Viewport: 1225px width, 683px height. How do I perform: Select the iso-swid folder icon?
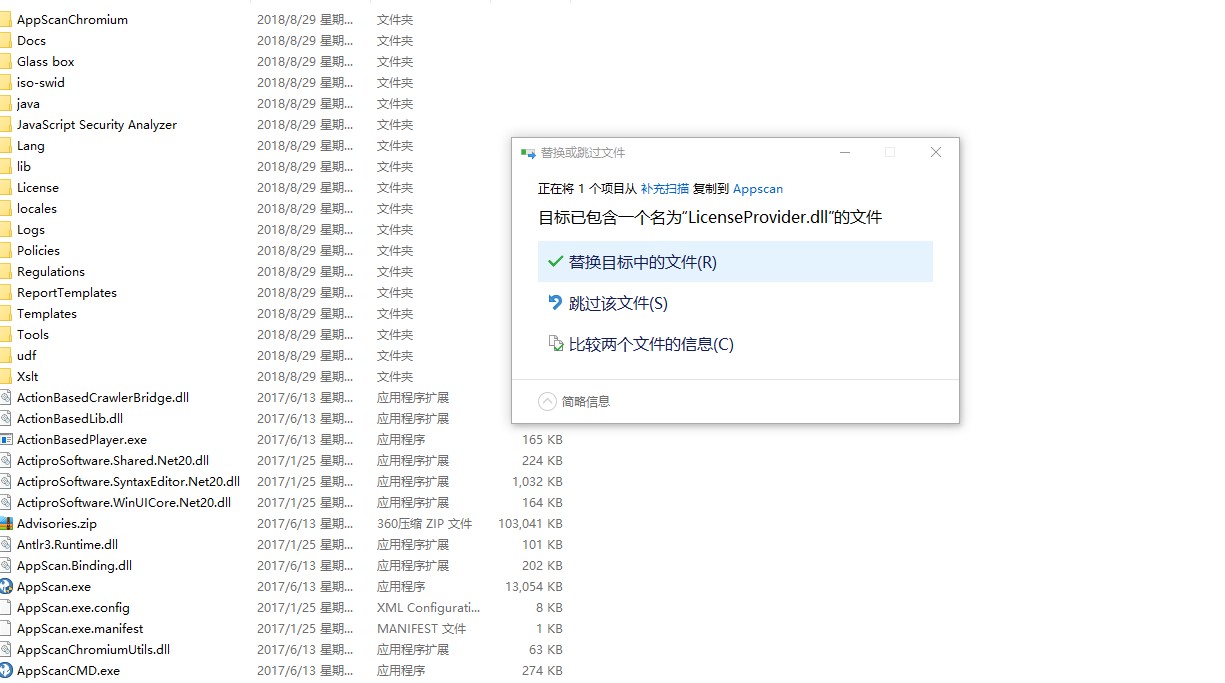[x=5, y=82]
